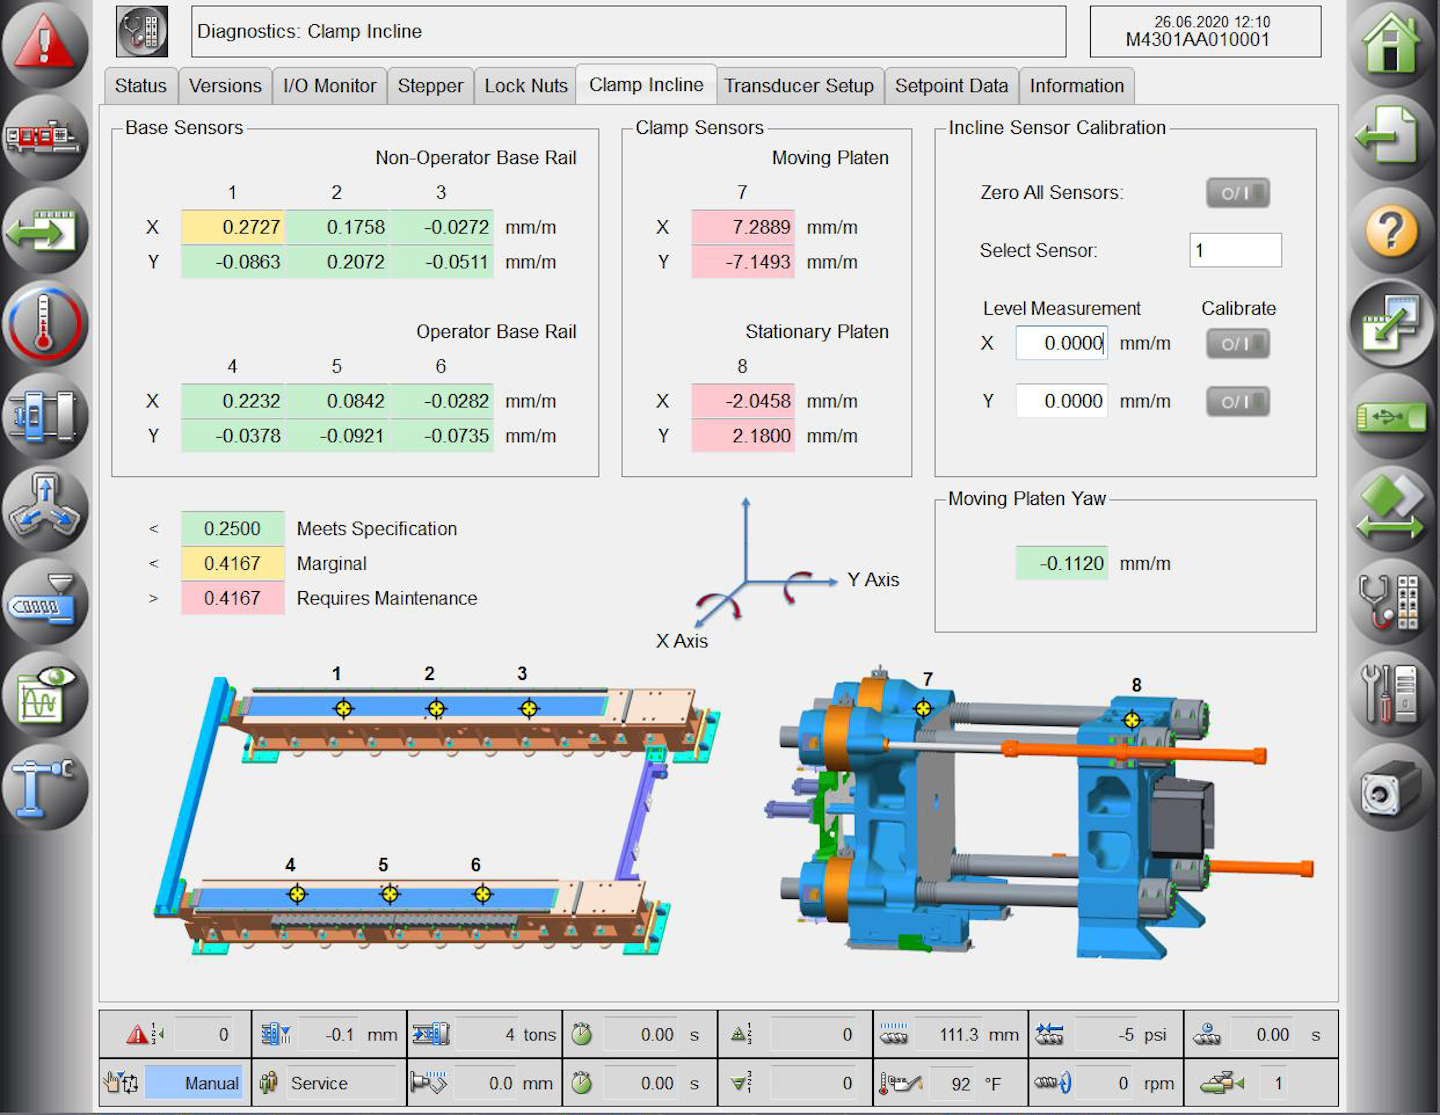Image resolution: width=1440 pixels, height=1115 pixels.
Task: Select the temperature control icon
Action: (46, 325)
